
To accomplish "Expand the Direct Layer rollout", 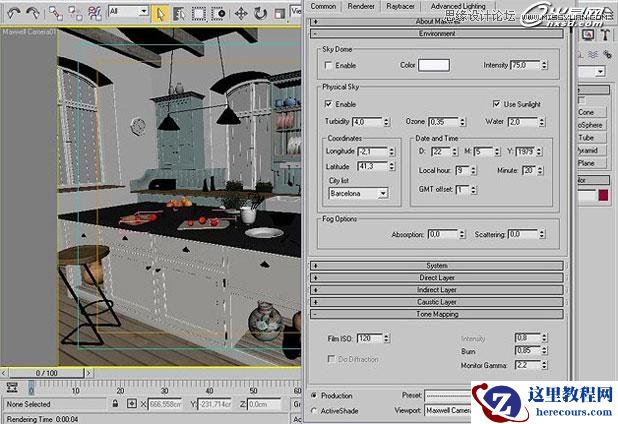I will (437, 277).
